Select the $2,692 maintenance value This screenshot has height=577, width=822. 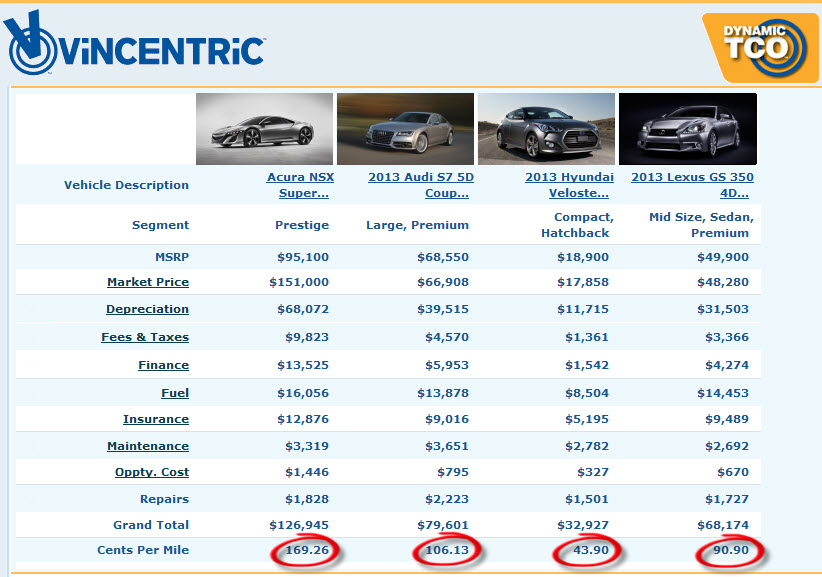[727, 446]
